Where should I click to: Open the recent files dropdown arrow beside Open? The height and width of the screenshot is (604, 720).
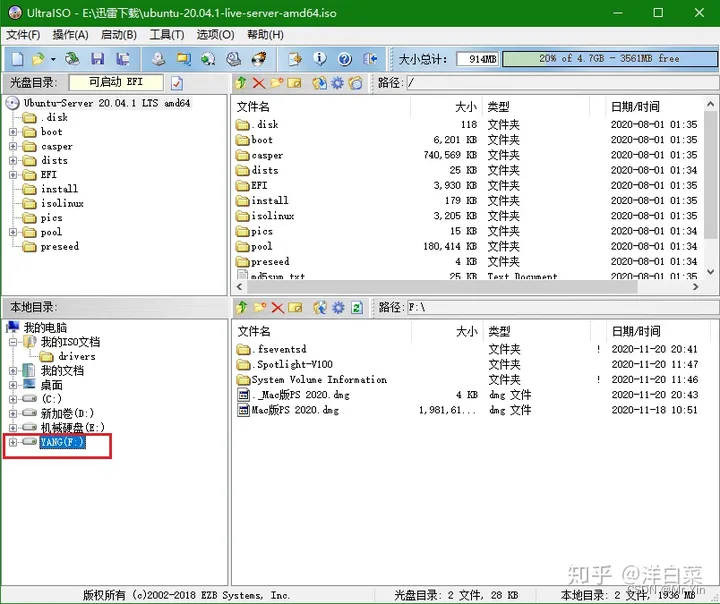pyautogui.click(x=53, y=59)
